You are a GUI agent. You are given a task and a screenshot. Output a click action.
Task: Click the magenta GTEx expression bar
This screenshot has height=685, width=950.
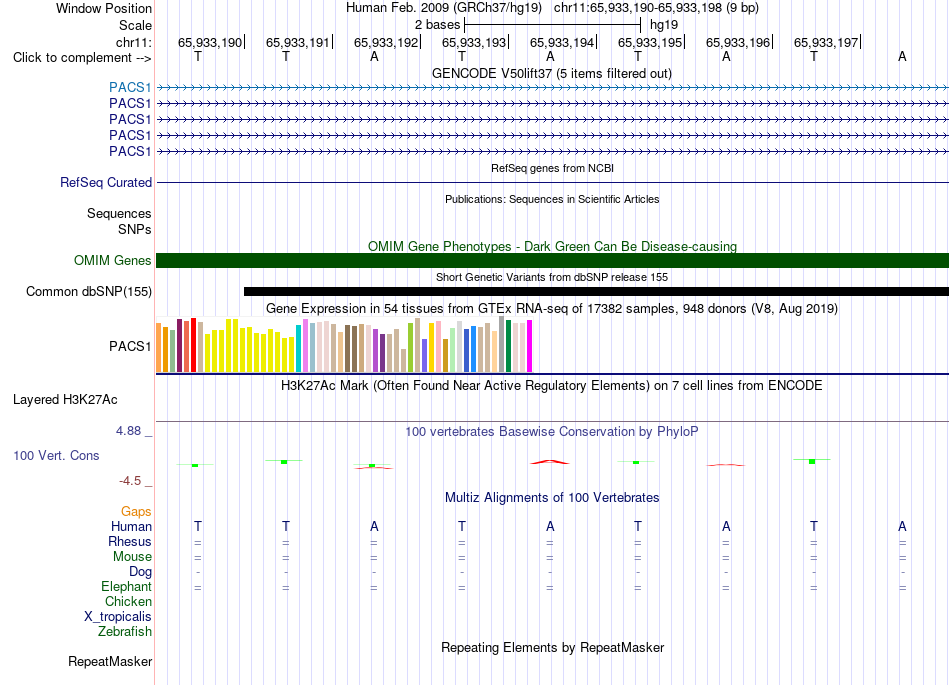530,346
